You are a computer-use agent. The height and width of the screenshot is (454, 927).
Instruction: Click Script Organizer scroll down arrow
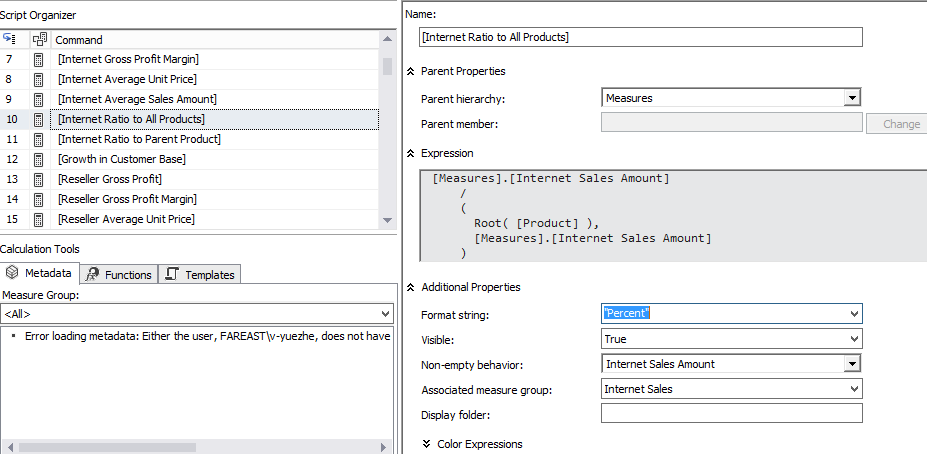[387, 220]
